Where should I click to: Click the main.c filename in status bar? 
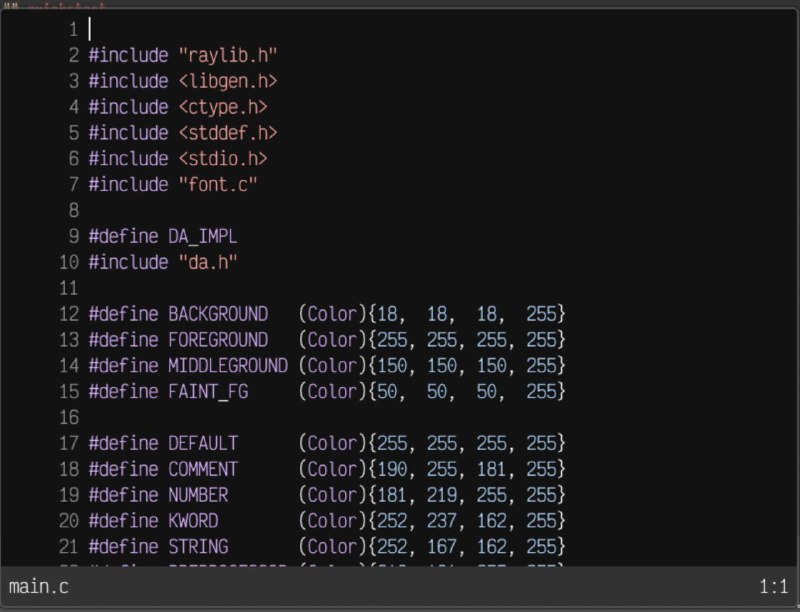39,586
